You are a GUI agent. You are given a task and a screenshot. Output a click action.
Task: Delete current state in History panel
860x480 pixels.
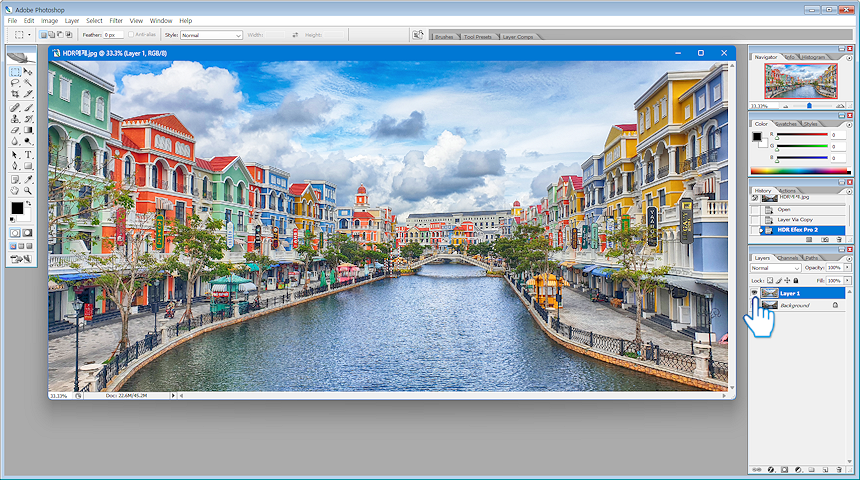839,240
